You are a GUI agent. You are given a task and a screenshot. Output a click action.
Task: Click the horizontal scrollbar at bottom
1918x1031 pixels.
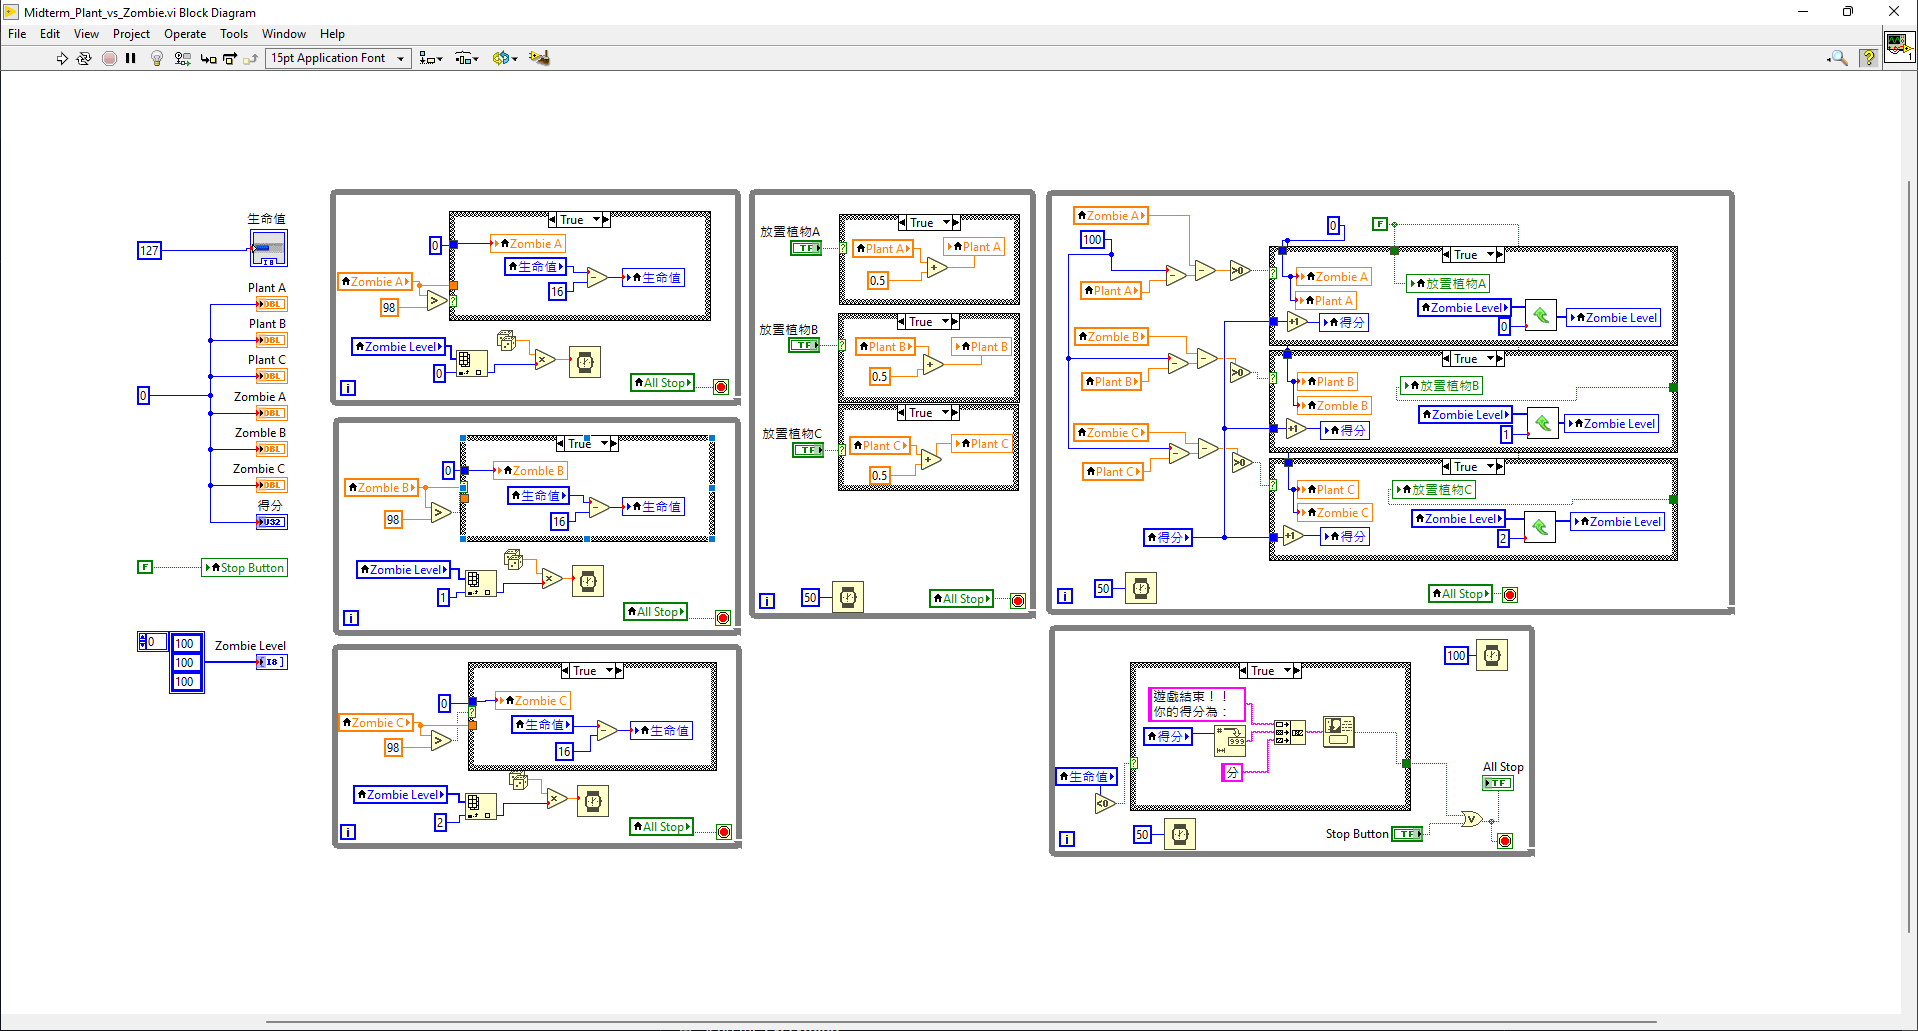pos(960,1022)
